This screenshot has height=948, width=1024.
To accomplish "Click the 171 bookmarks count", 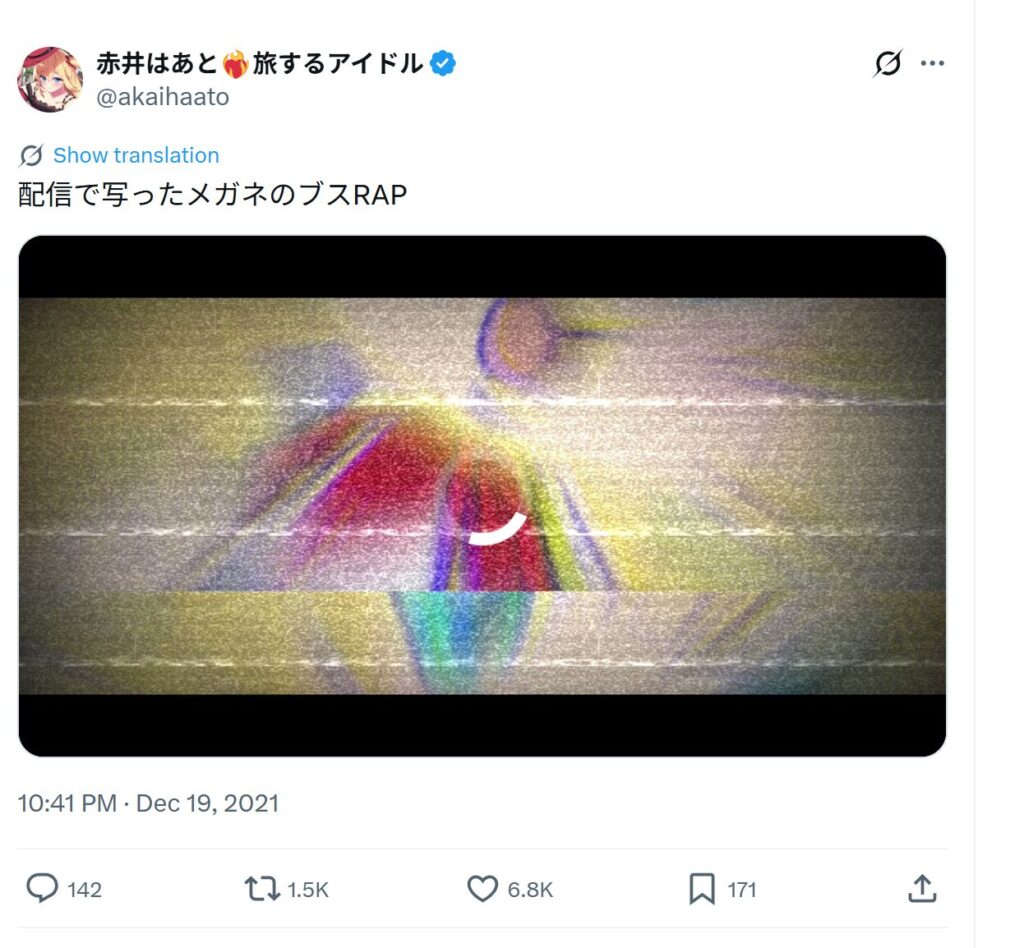I will 742,890.
